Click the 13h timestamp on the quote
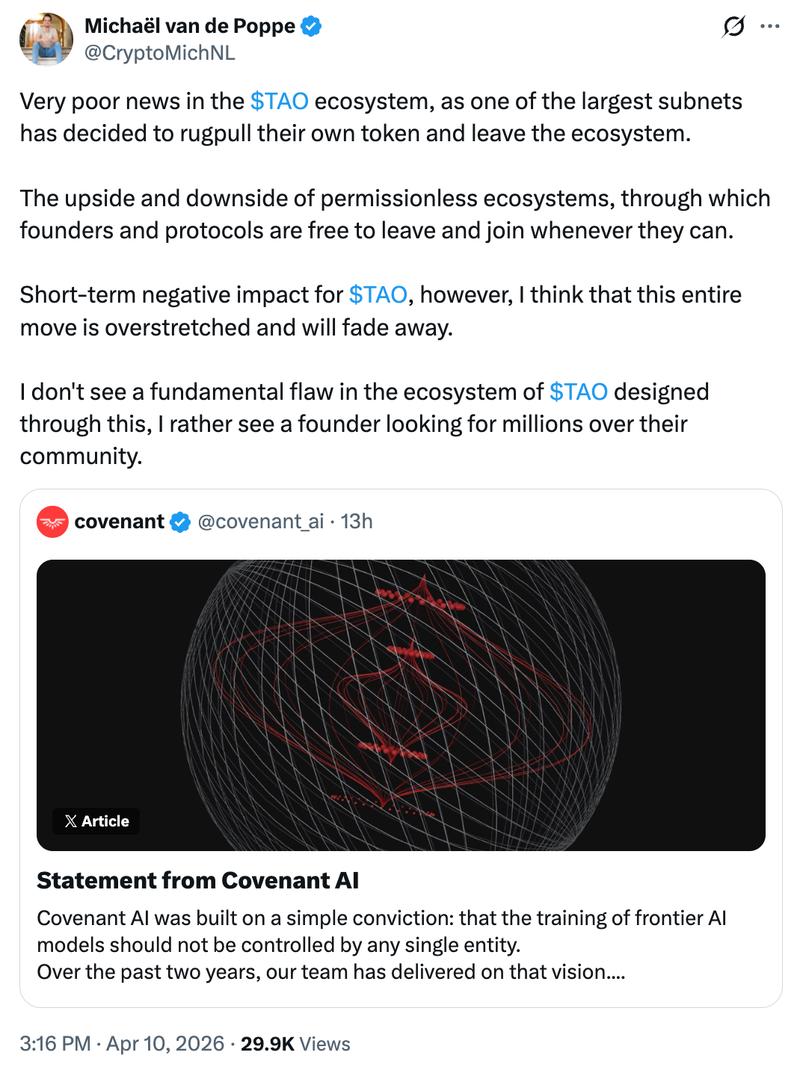 [x=356, y=521]
